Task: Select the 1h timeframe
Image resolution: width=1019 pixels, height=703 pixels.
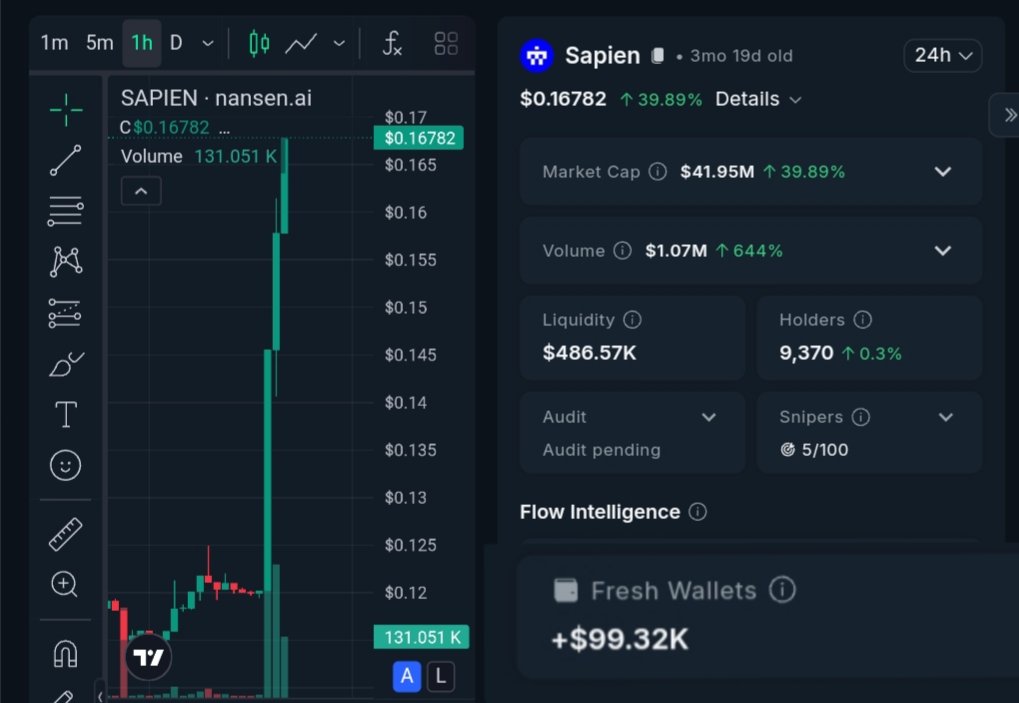Action: [x=142, y=43]
